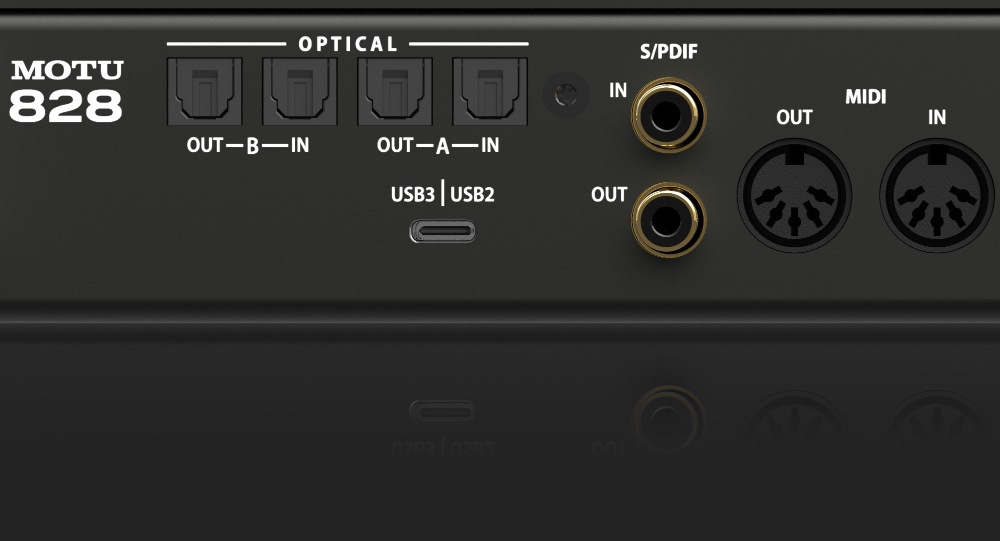Click the letter B under optical ports
Screen dimensions: 1000x541
coord(252,146)
